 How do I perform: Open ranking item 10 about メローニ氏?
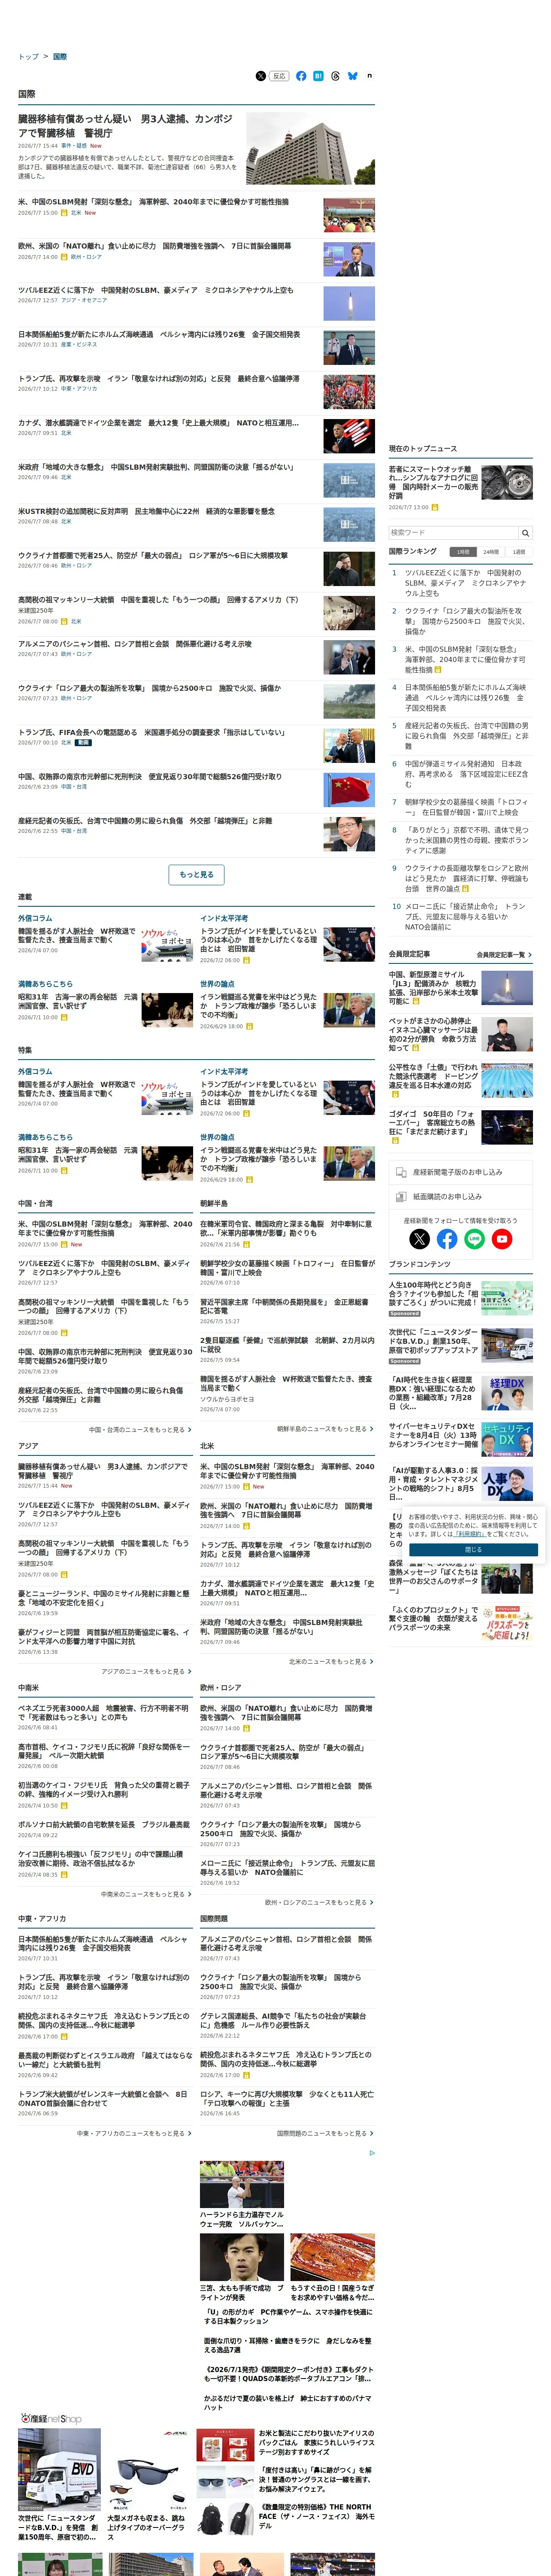pyautogui.click(x=465, y=916)
